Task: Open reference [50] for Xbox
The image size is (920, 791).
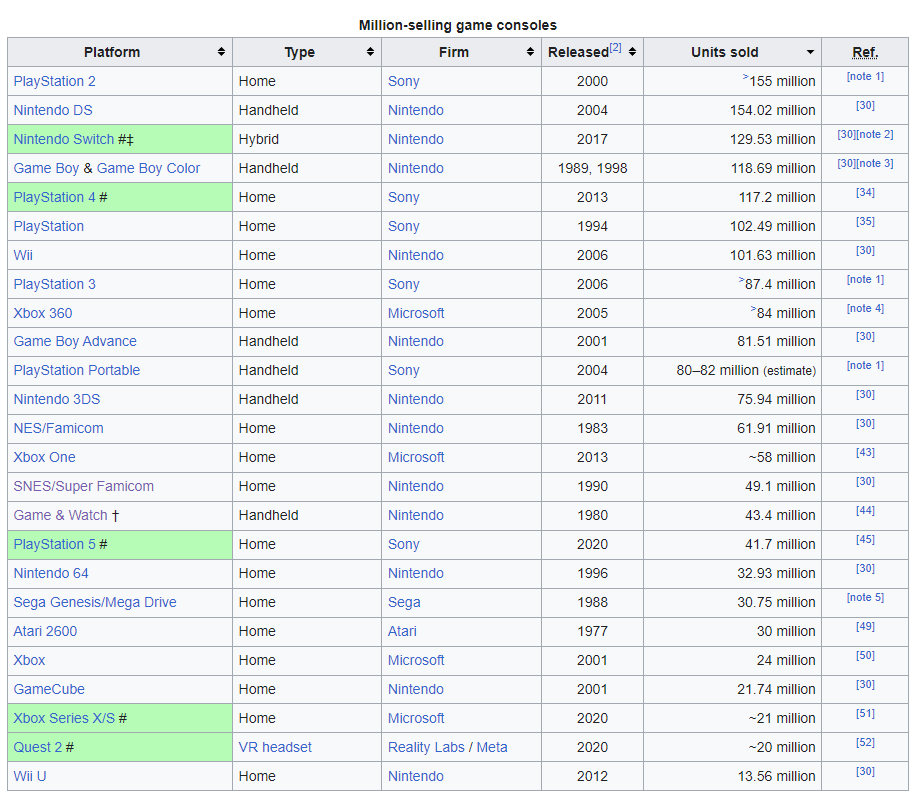Action: (x=865, y=655)
